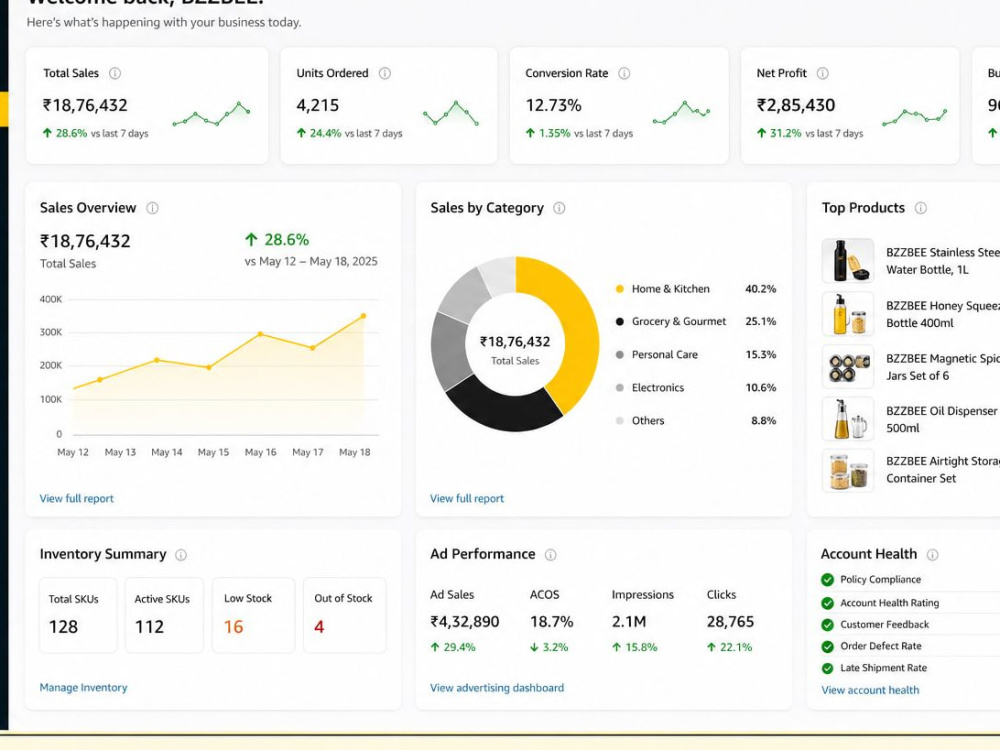Click the Net Profit info icon

pyautogui.click(x=823, y=73)
